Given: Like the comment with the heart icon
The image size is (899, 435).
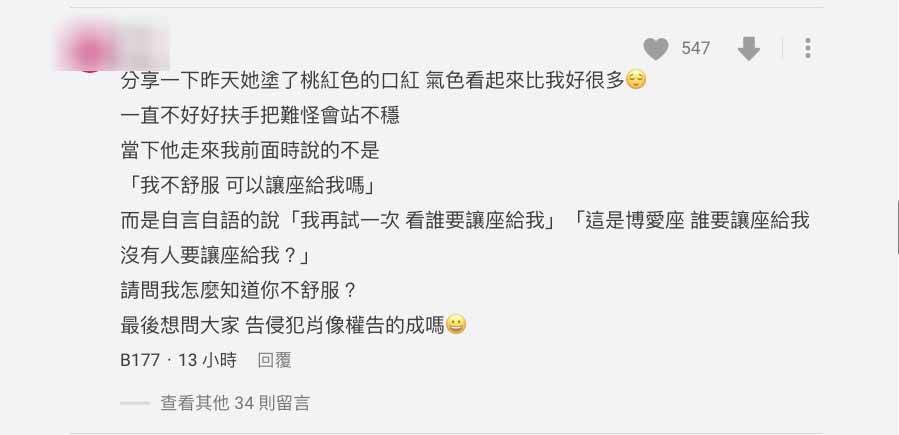Looking at the screenshot, I should [656, 49].
